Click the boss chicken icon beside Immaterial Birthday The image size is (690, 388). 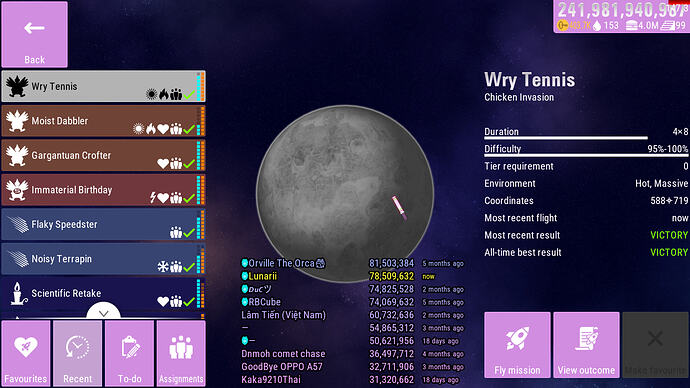click(x=17, y=190)
